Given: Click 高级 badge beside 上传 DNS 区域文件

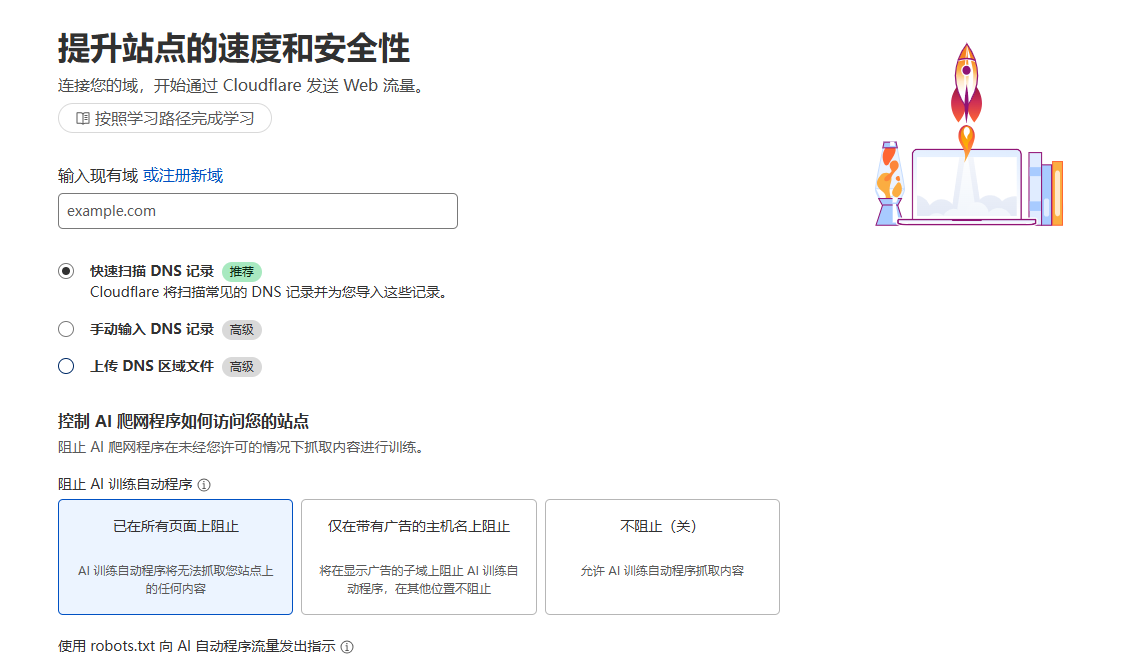Looking at the screenshot, I should [242, 367].
